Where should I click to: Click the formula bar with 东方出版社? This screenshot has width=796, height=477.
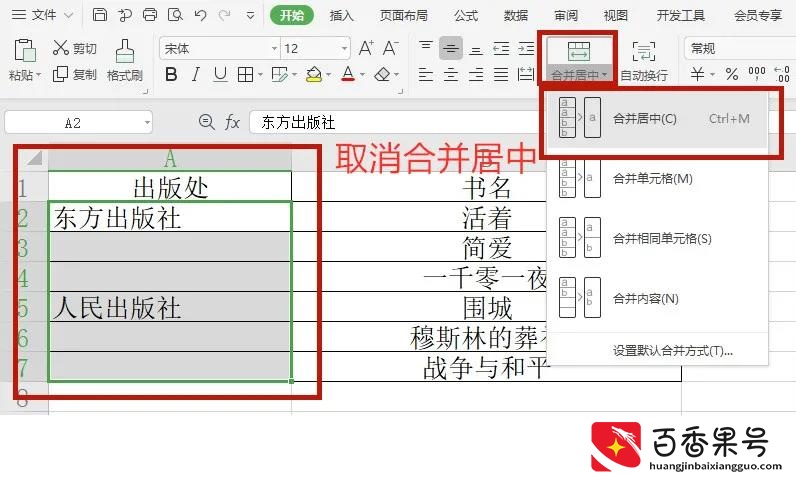pyautogui.click(x=396, y=122)
